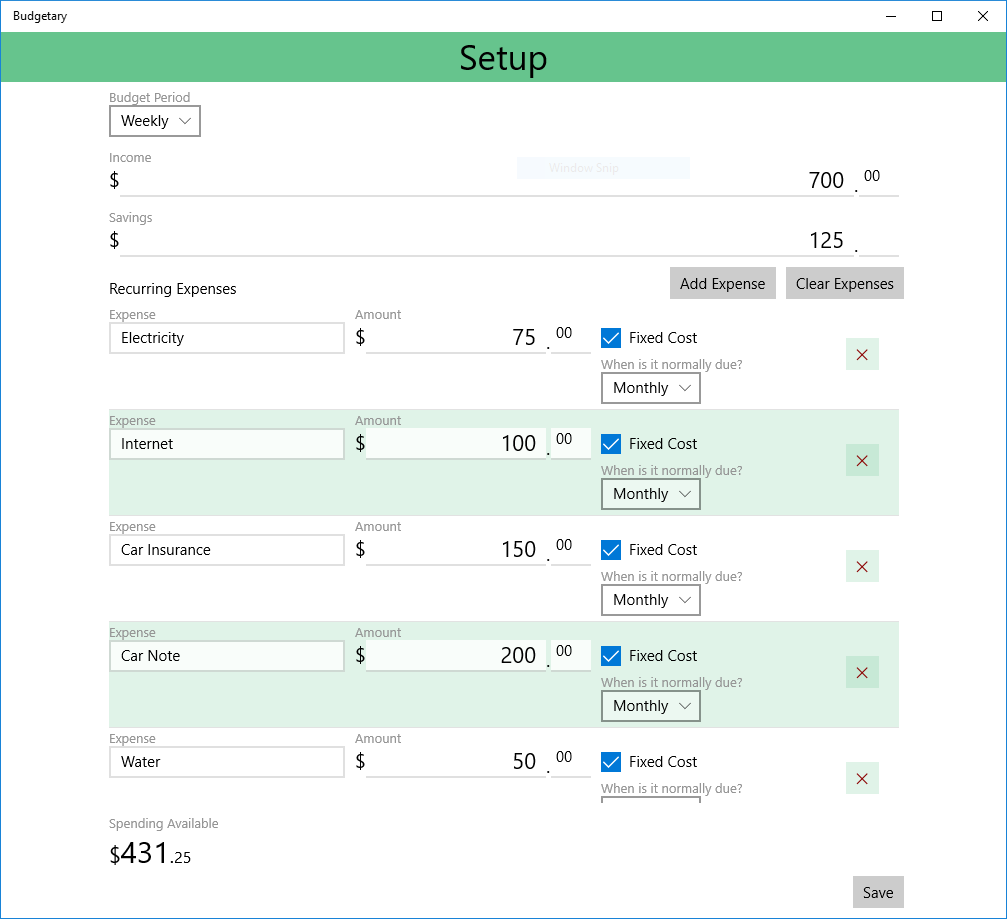Expand Car Note due date Monthly dropdown
The image size is (1007, 919).
tap(651, 706)
